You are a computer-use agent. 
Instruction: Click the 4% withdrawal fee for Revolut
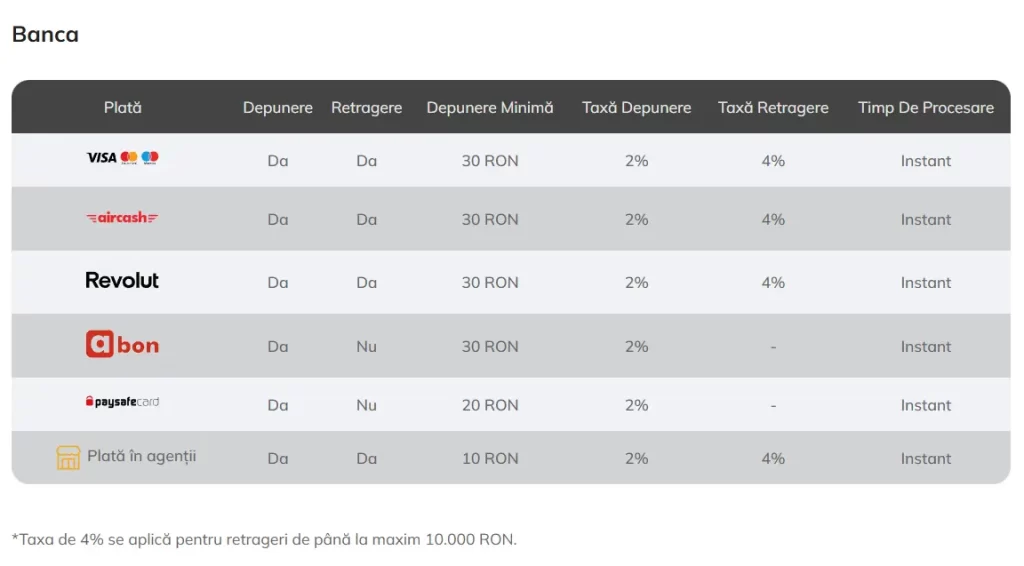coord(773,283)
